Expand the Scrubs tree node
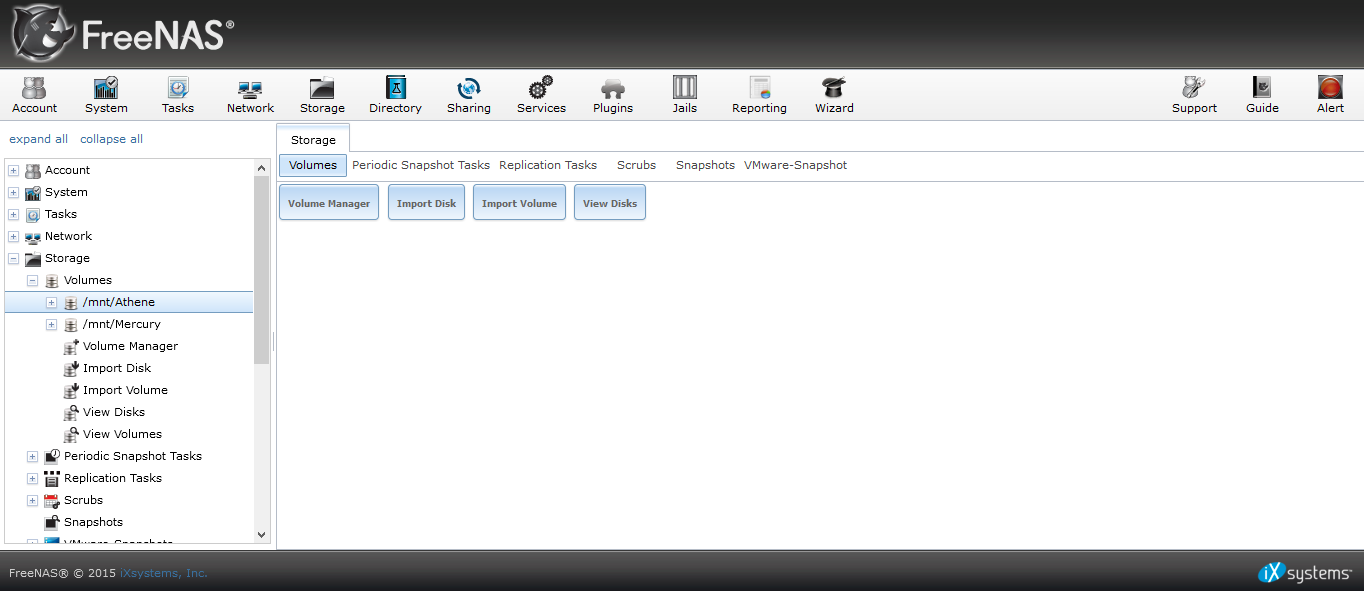This screenshot has width=1364, height=591. tap(33, 501)
